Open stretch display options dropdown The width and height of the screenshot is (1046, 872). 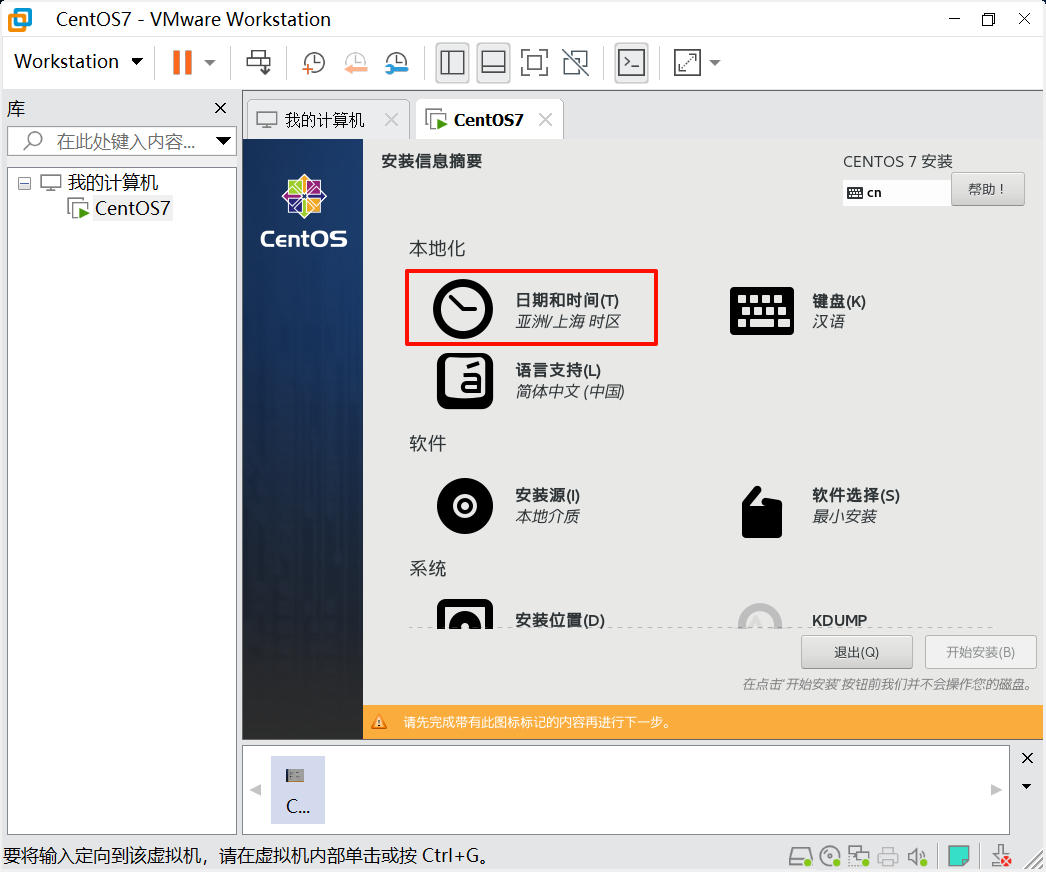coord(715,63)
